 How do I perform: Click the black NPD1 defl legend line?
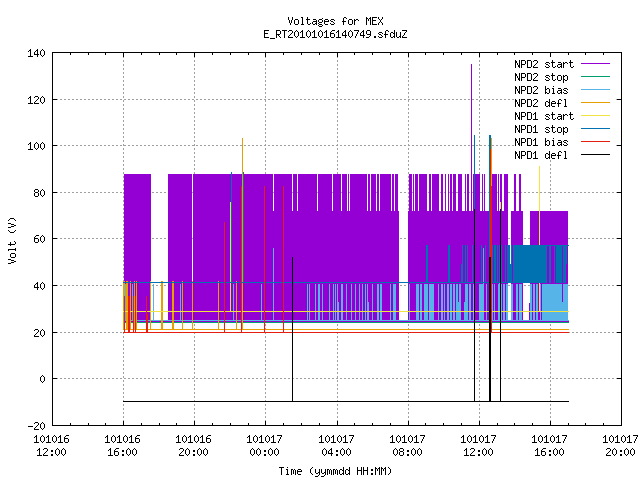[595, 155]
